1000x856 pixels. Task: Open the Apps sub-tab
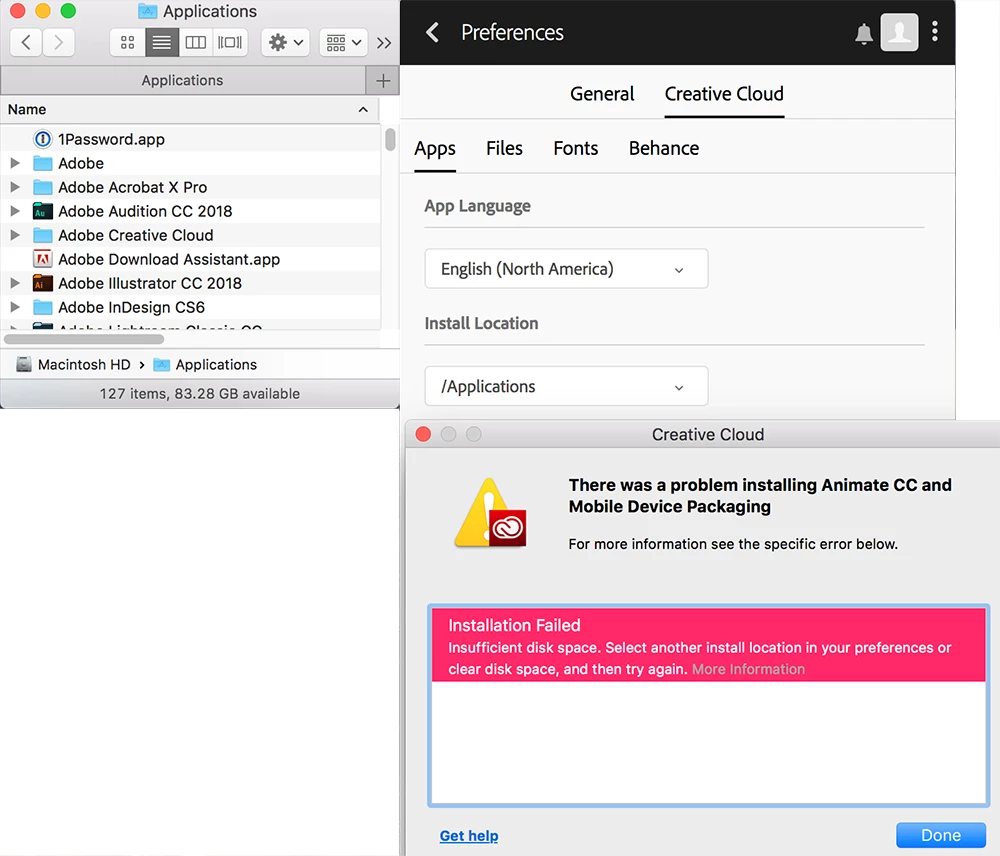(435, 149)
